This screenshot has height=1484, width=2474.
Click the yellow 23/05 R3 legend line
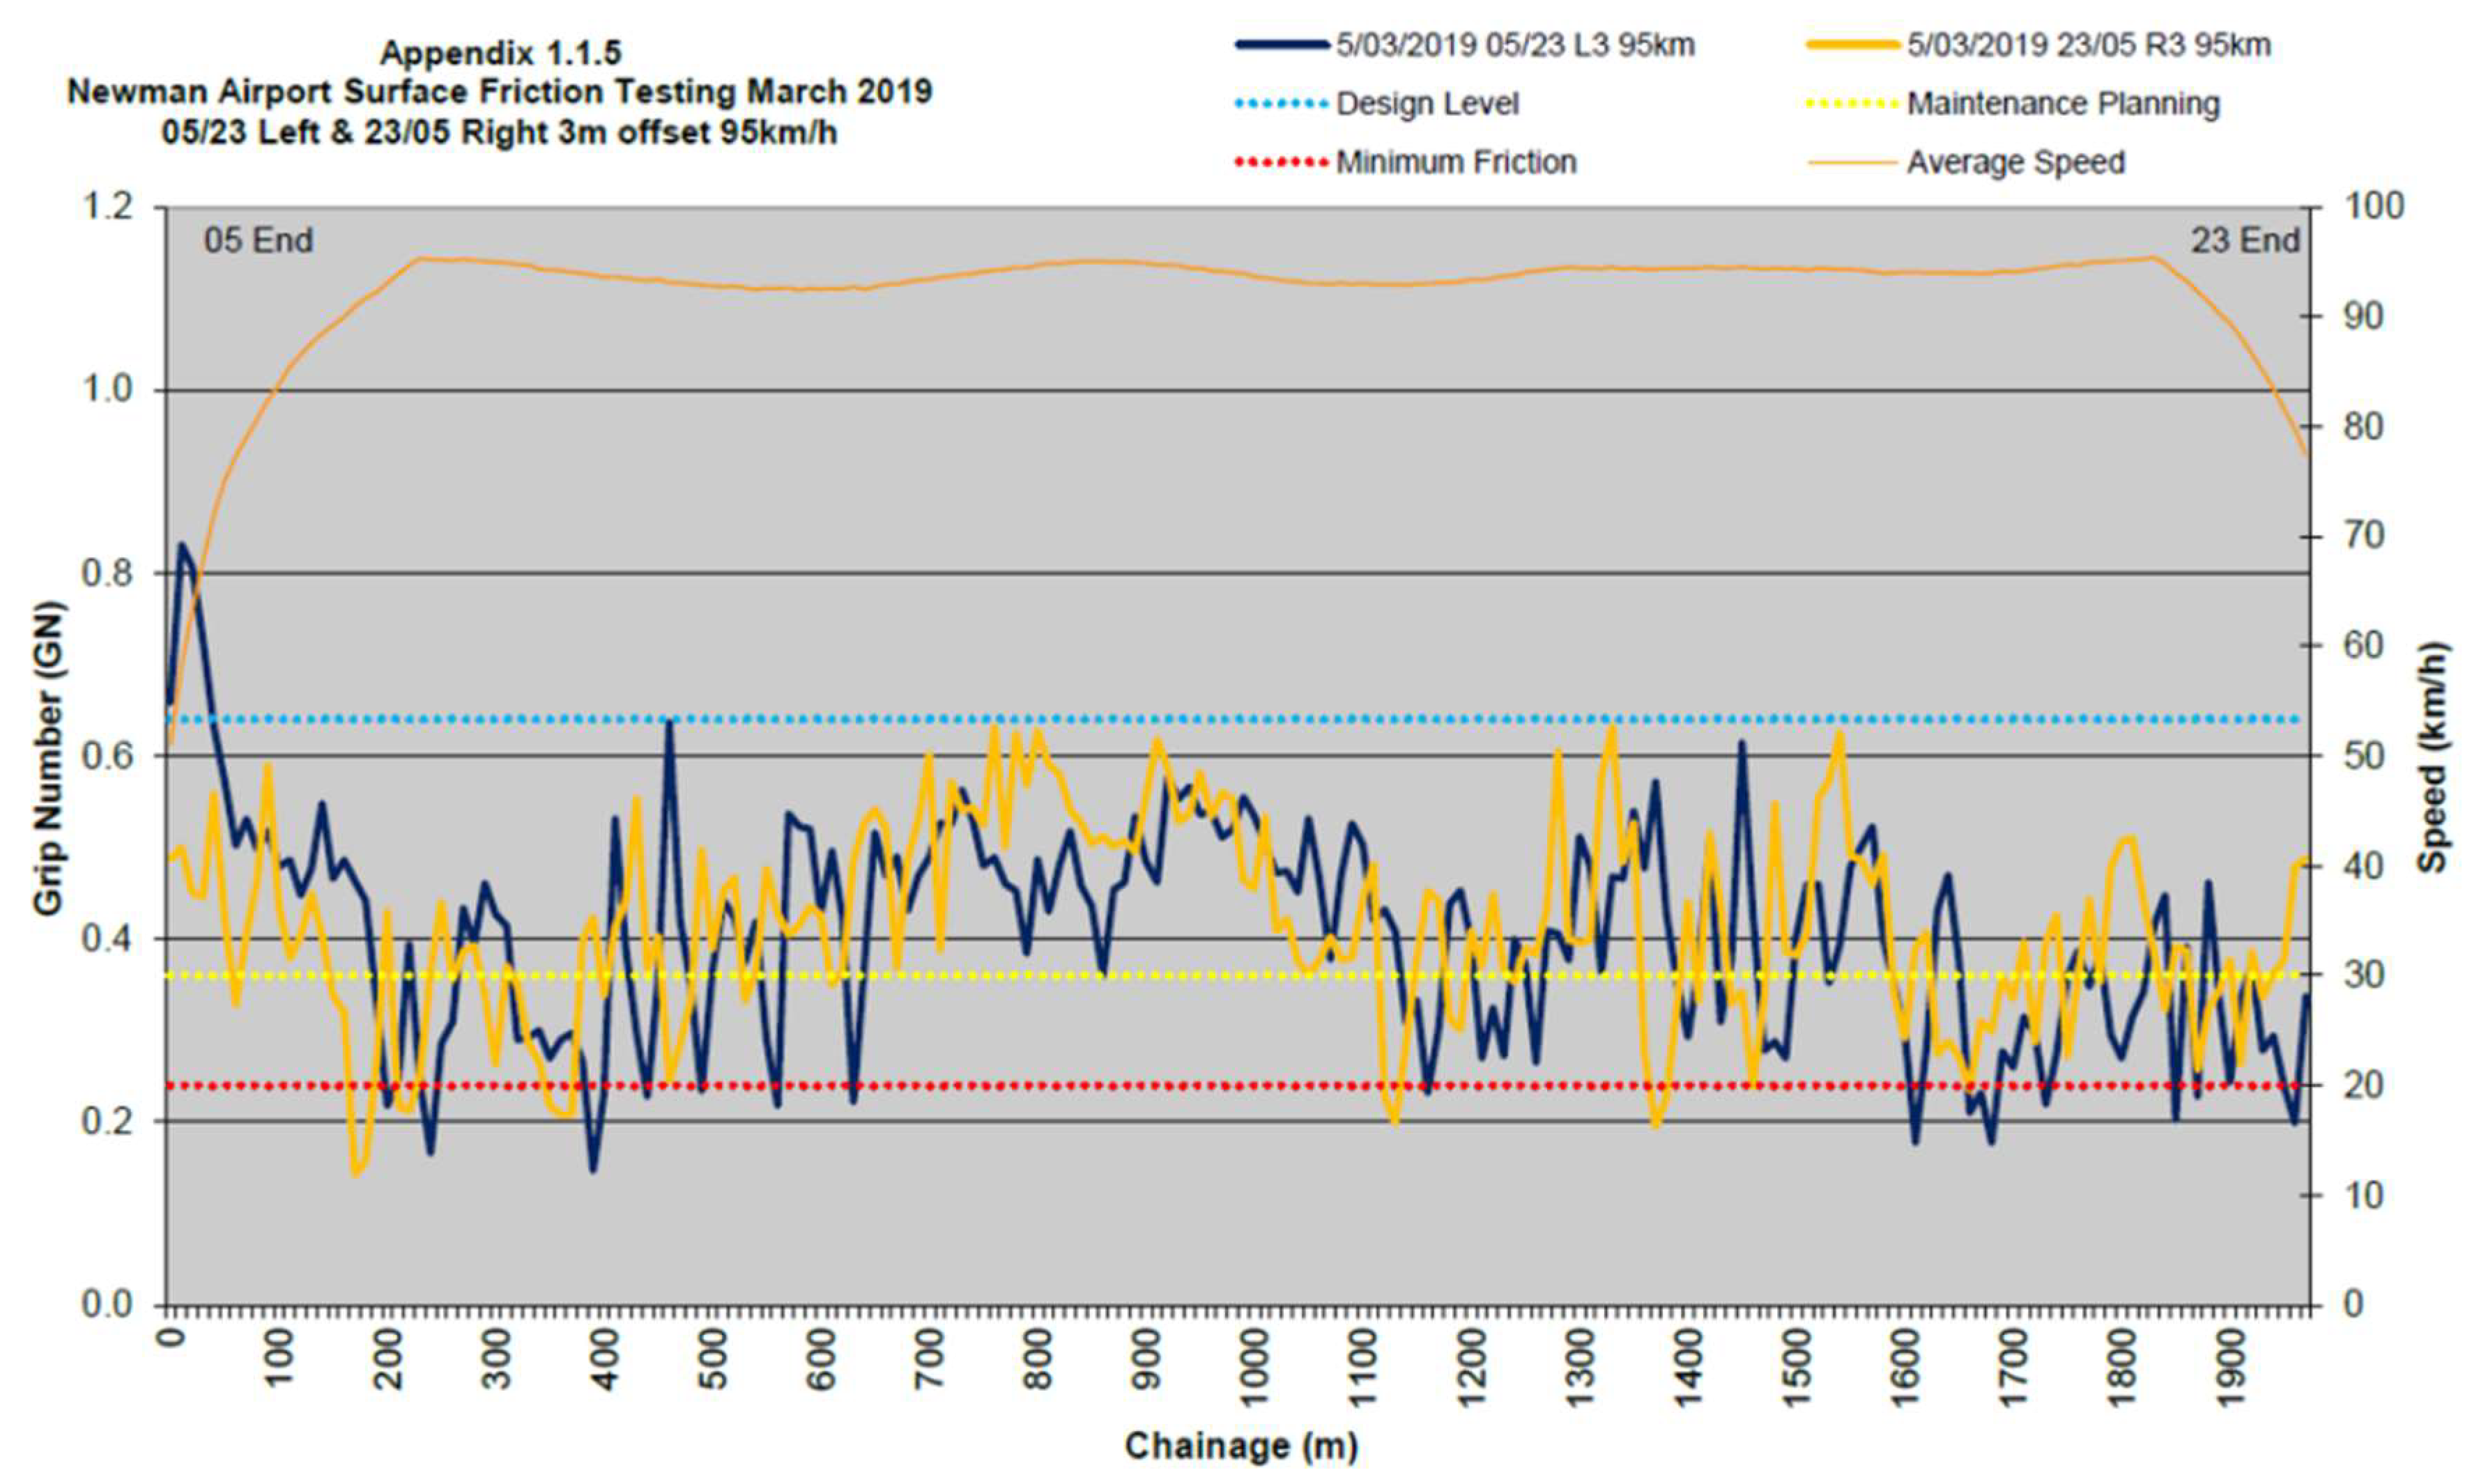pyautogui.click(x=1853, y=45)
